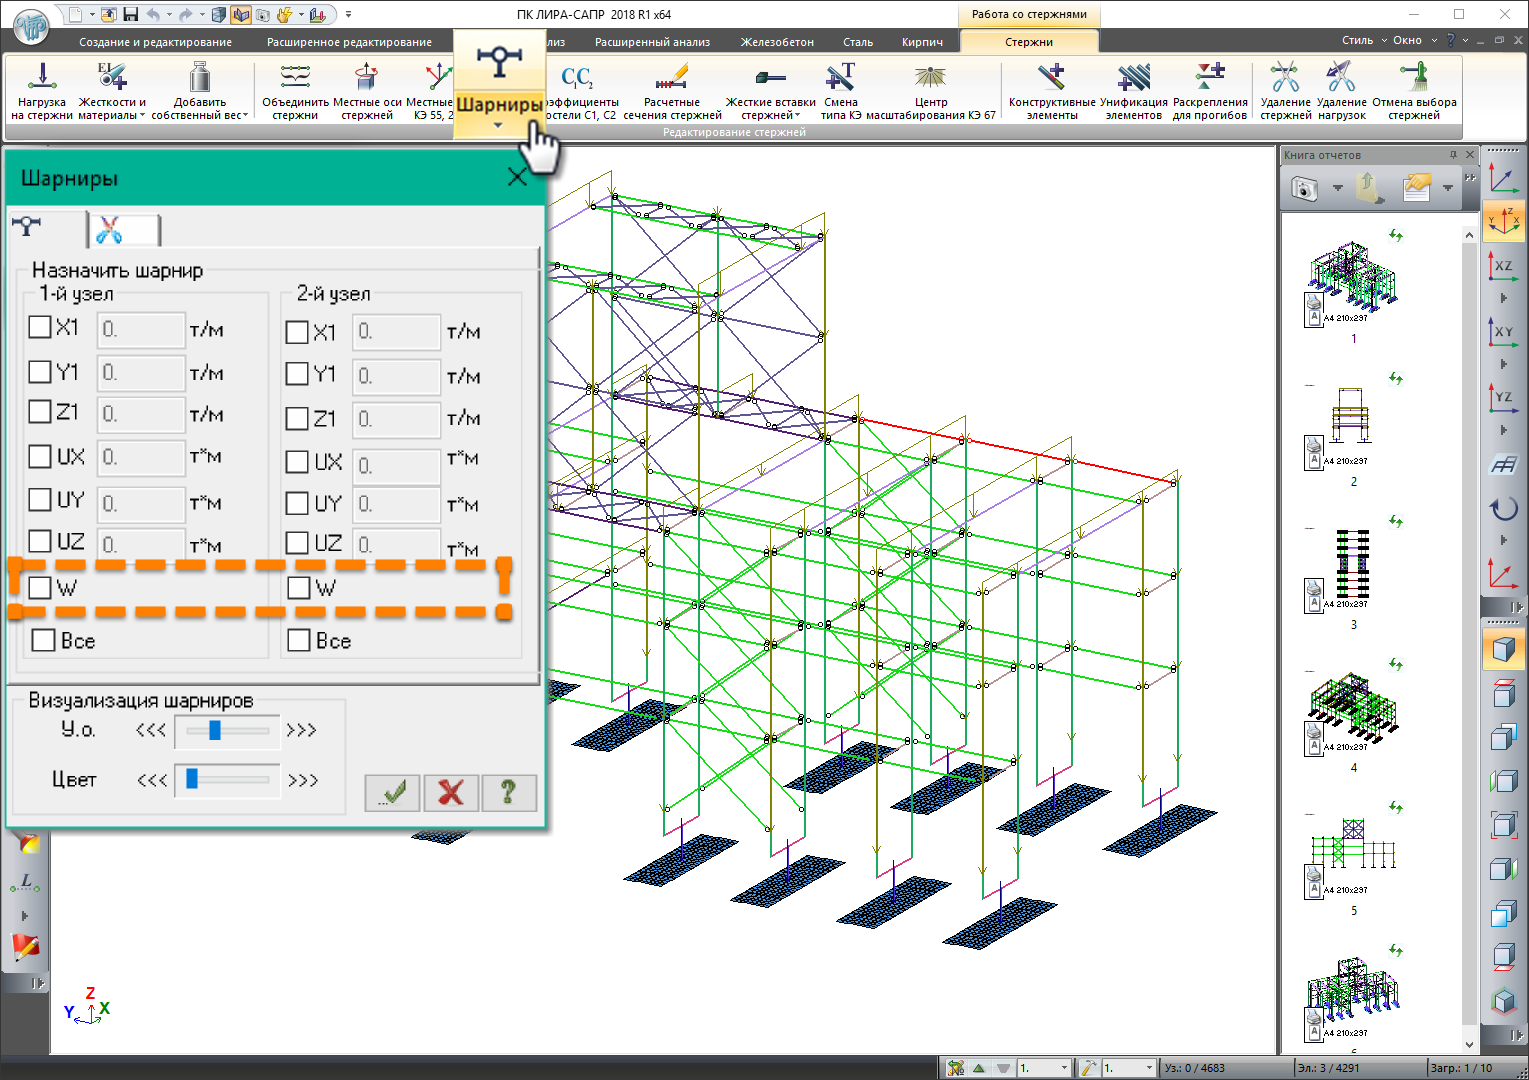The image size is (1529, 1080).
Task: Open Расчетные сечения стержней tool
Action: point(672,78)
